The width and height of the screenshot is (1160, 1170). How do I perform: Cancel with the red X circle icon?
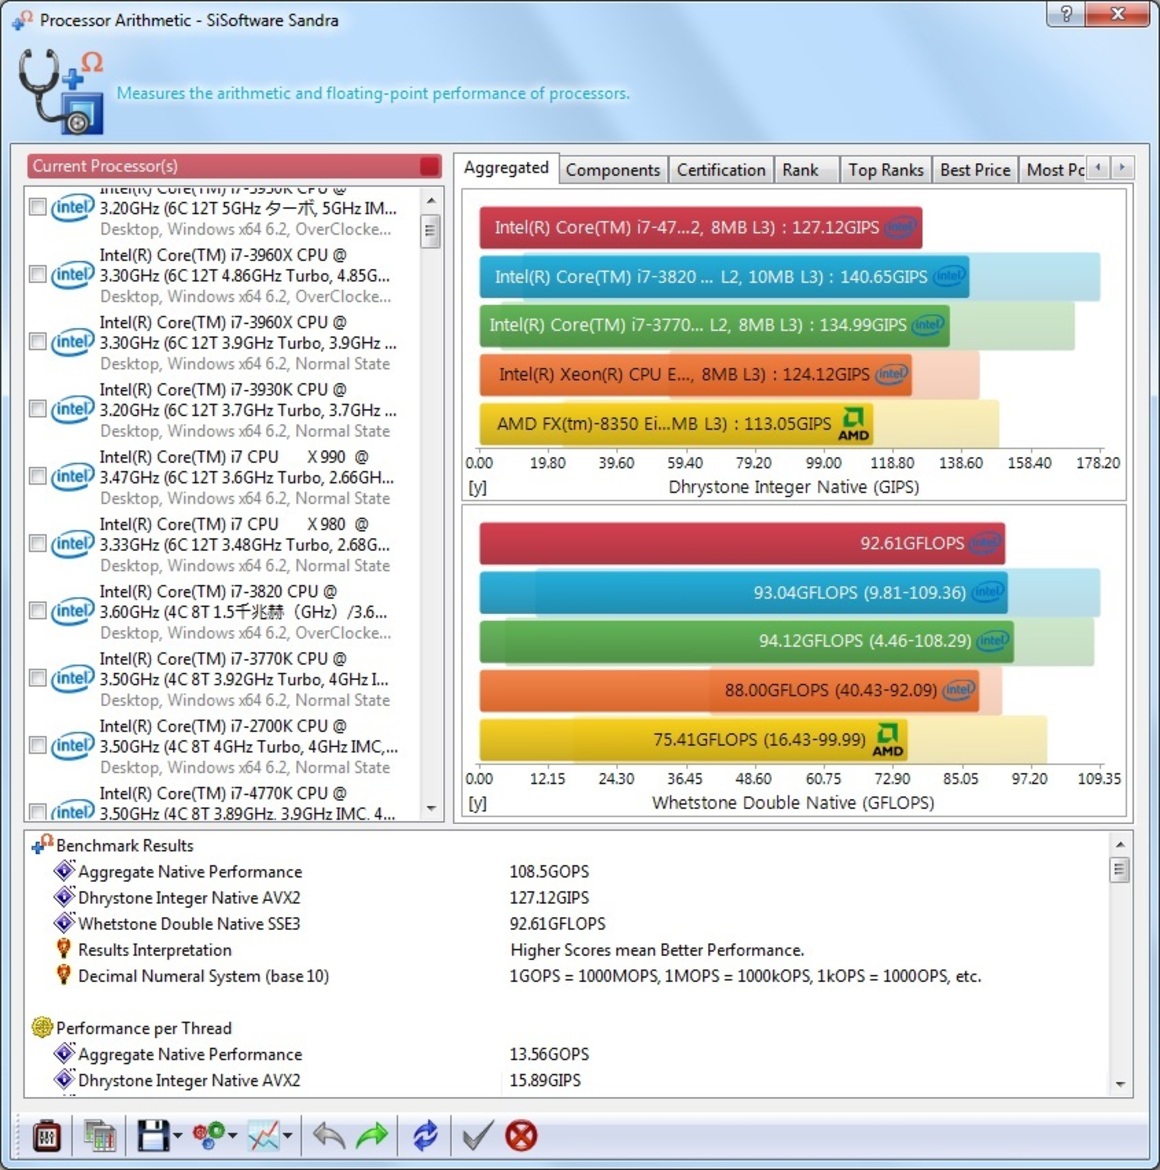(x=521, y=1136)
